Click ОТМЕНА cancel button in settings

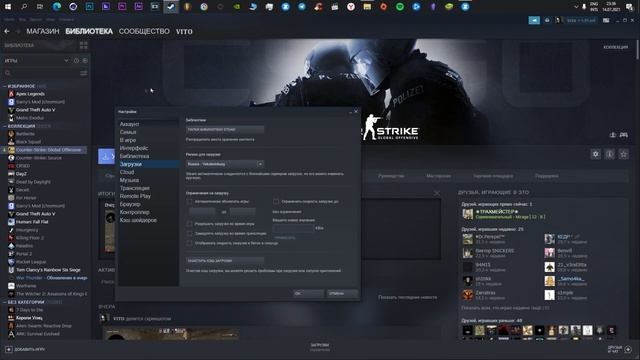coord(342,293)
